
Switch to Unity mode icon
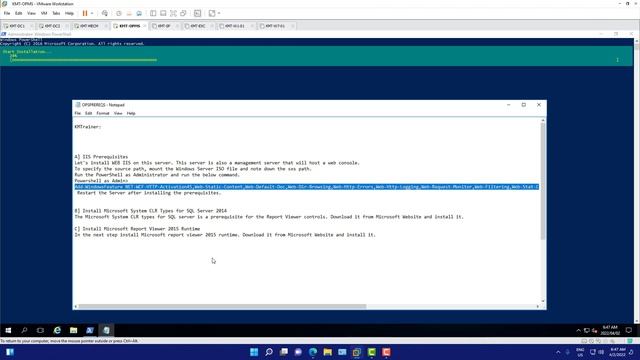tap(183, 13)
